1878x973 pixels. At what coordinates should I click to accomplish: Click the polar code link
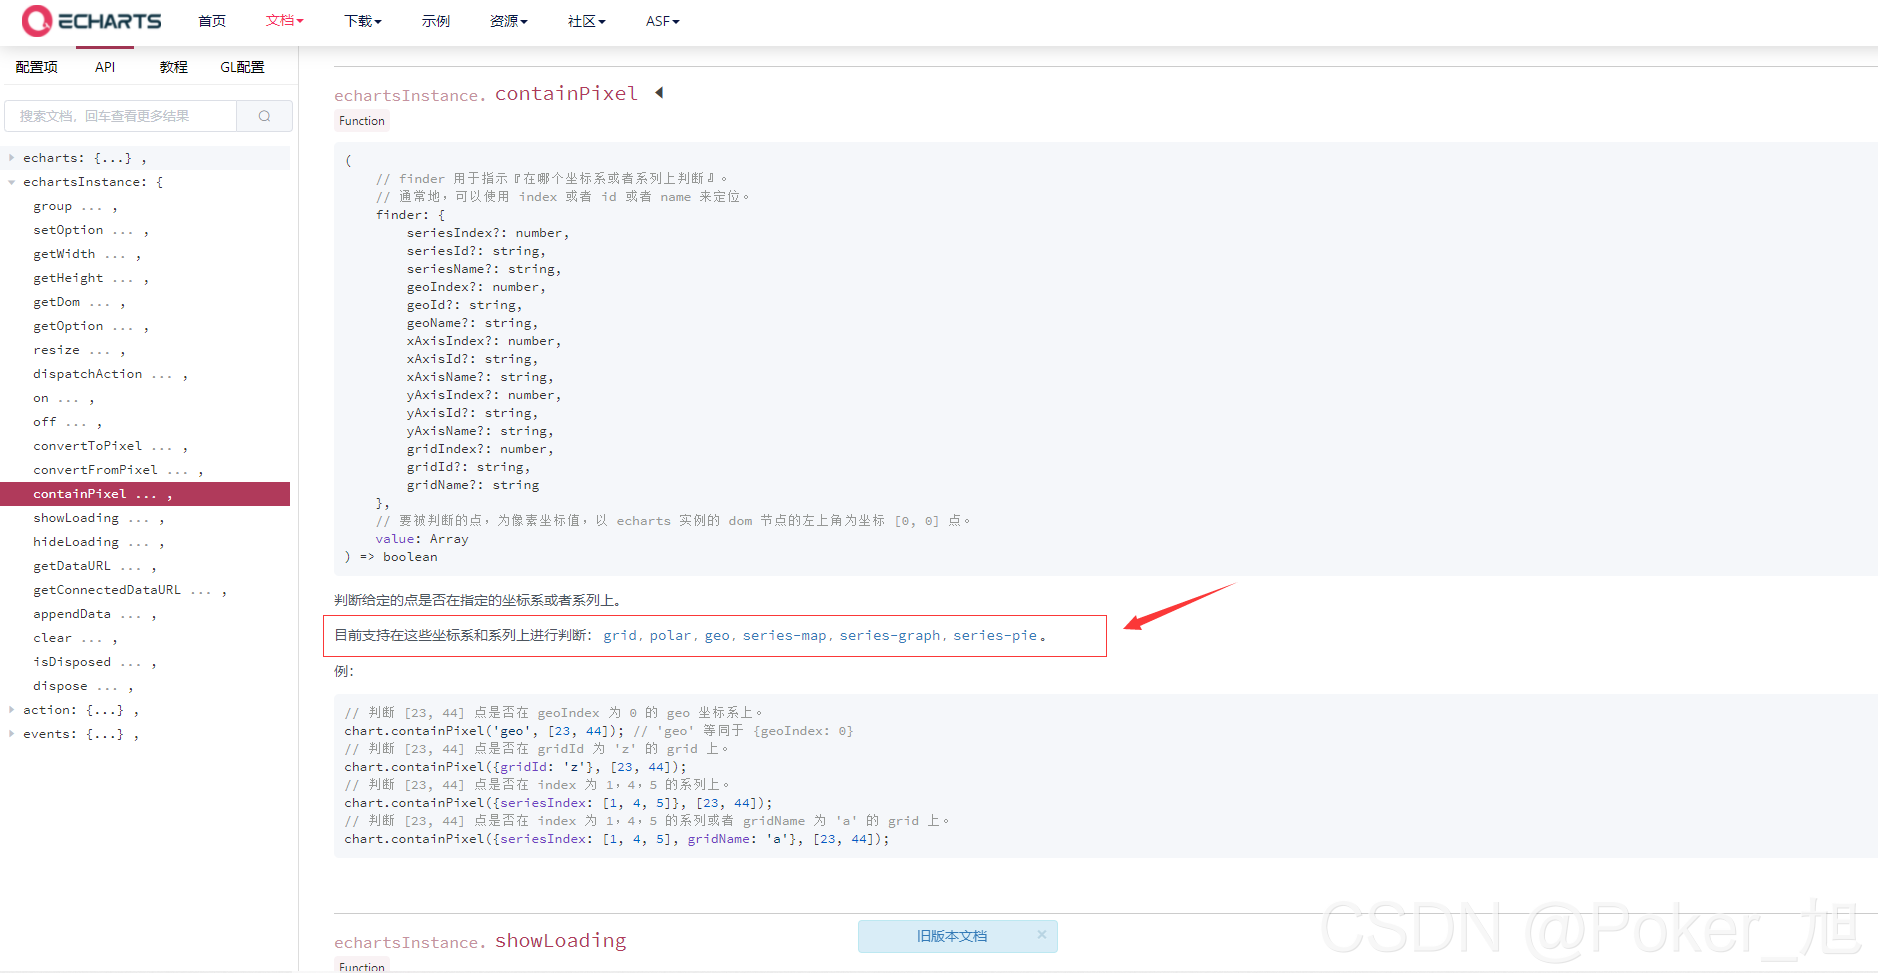pyautogui.click(x=670, y=636)
